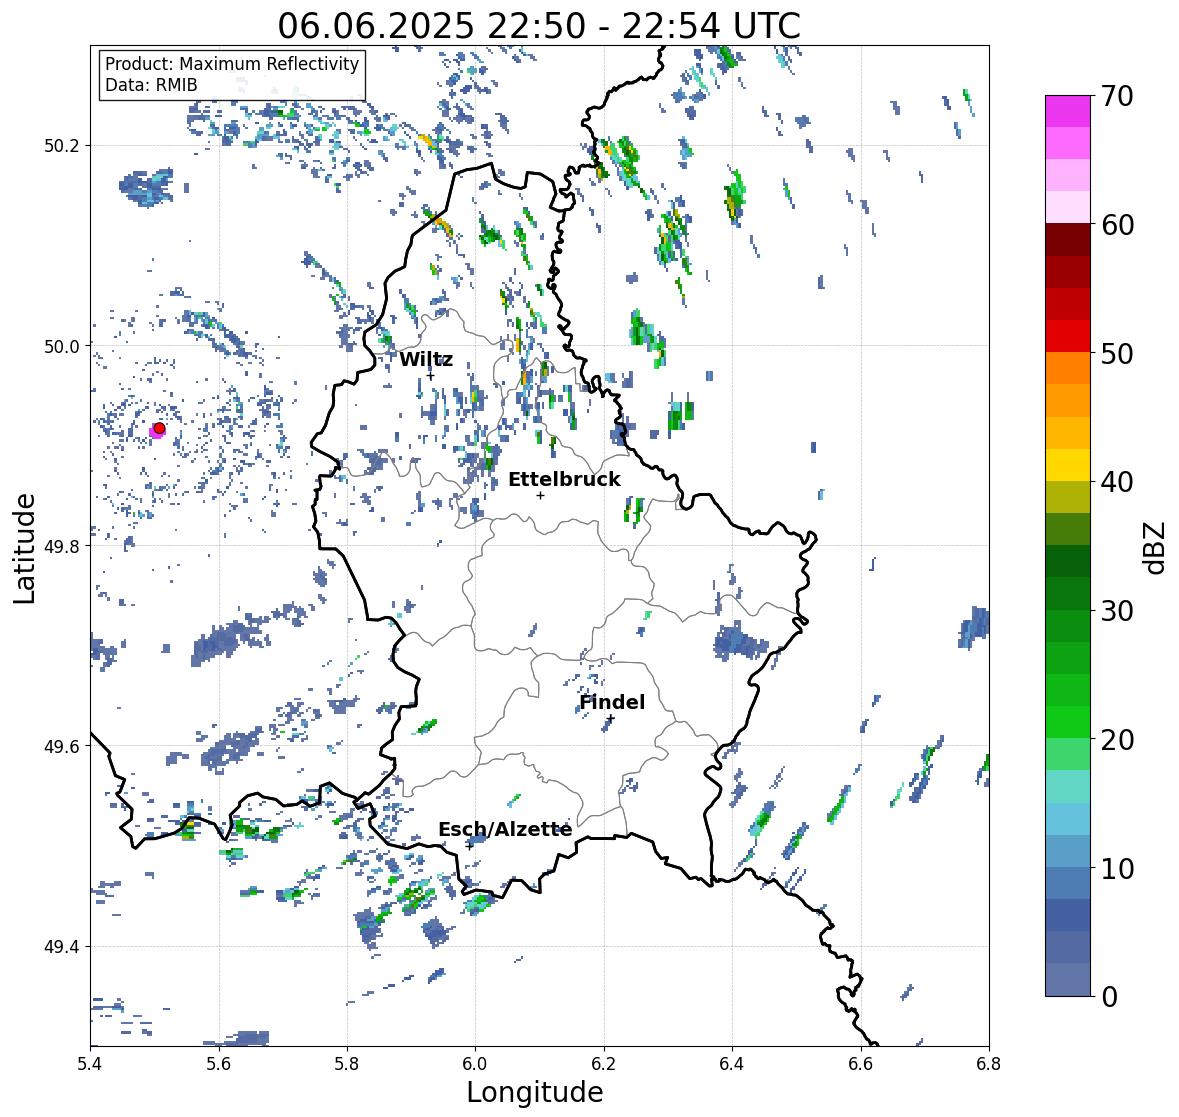Image resolution: width=1179 pixels, height=1117 pixels.
Task: Click the Wiltz station label
Action: [426, 359]
